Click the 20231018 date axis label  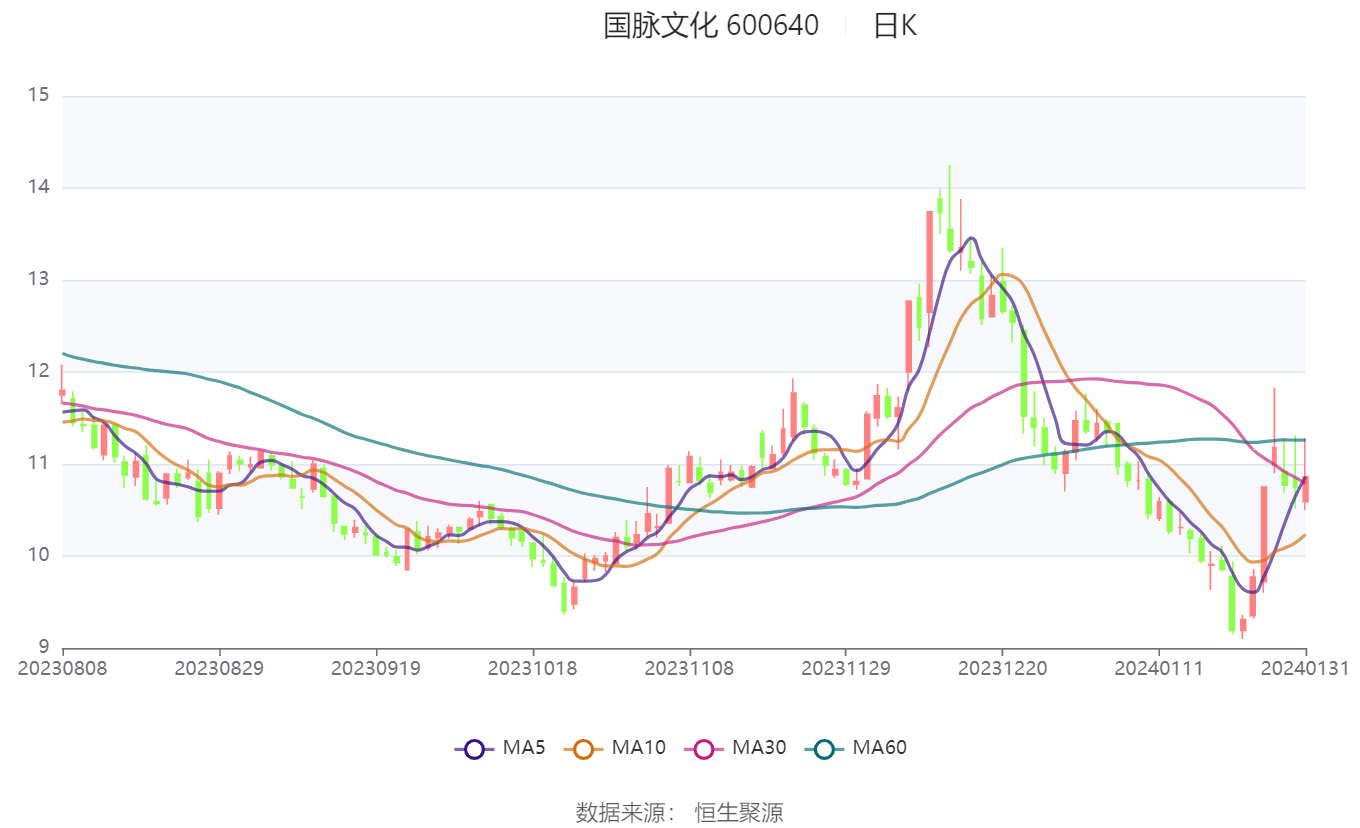coord(533,667)
